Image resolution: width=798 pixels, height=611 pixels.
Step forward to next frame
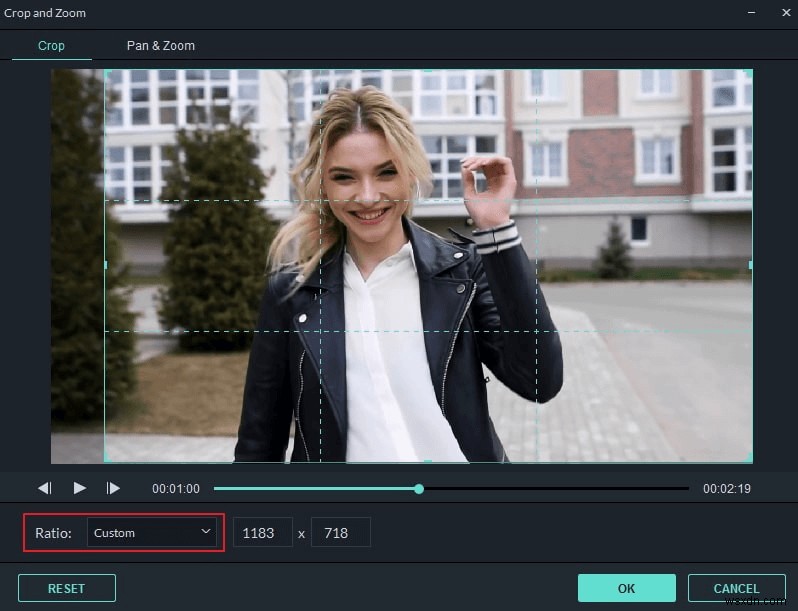[x=113, y=488]
